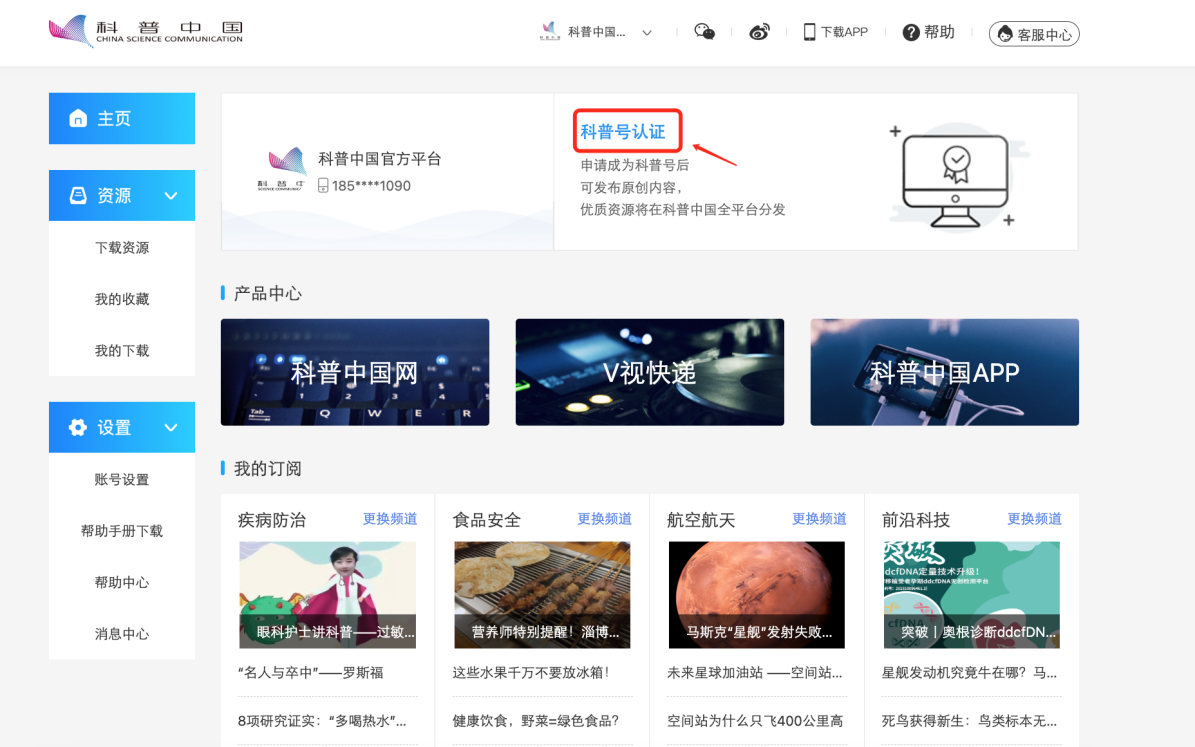Click the 帮助 link in header
Screen dimensions: 1195x747
coord(939,32)
